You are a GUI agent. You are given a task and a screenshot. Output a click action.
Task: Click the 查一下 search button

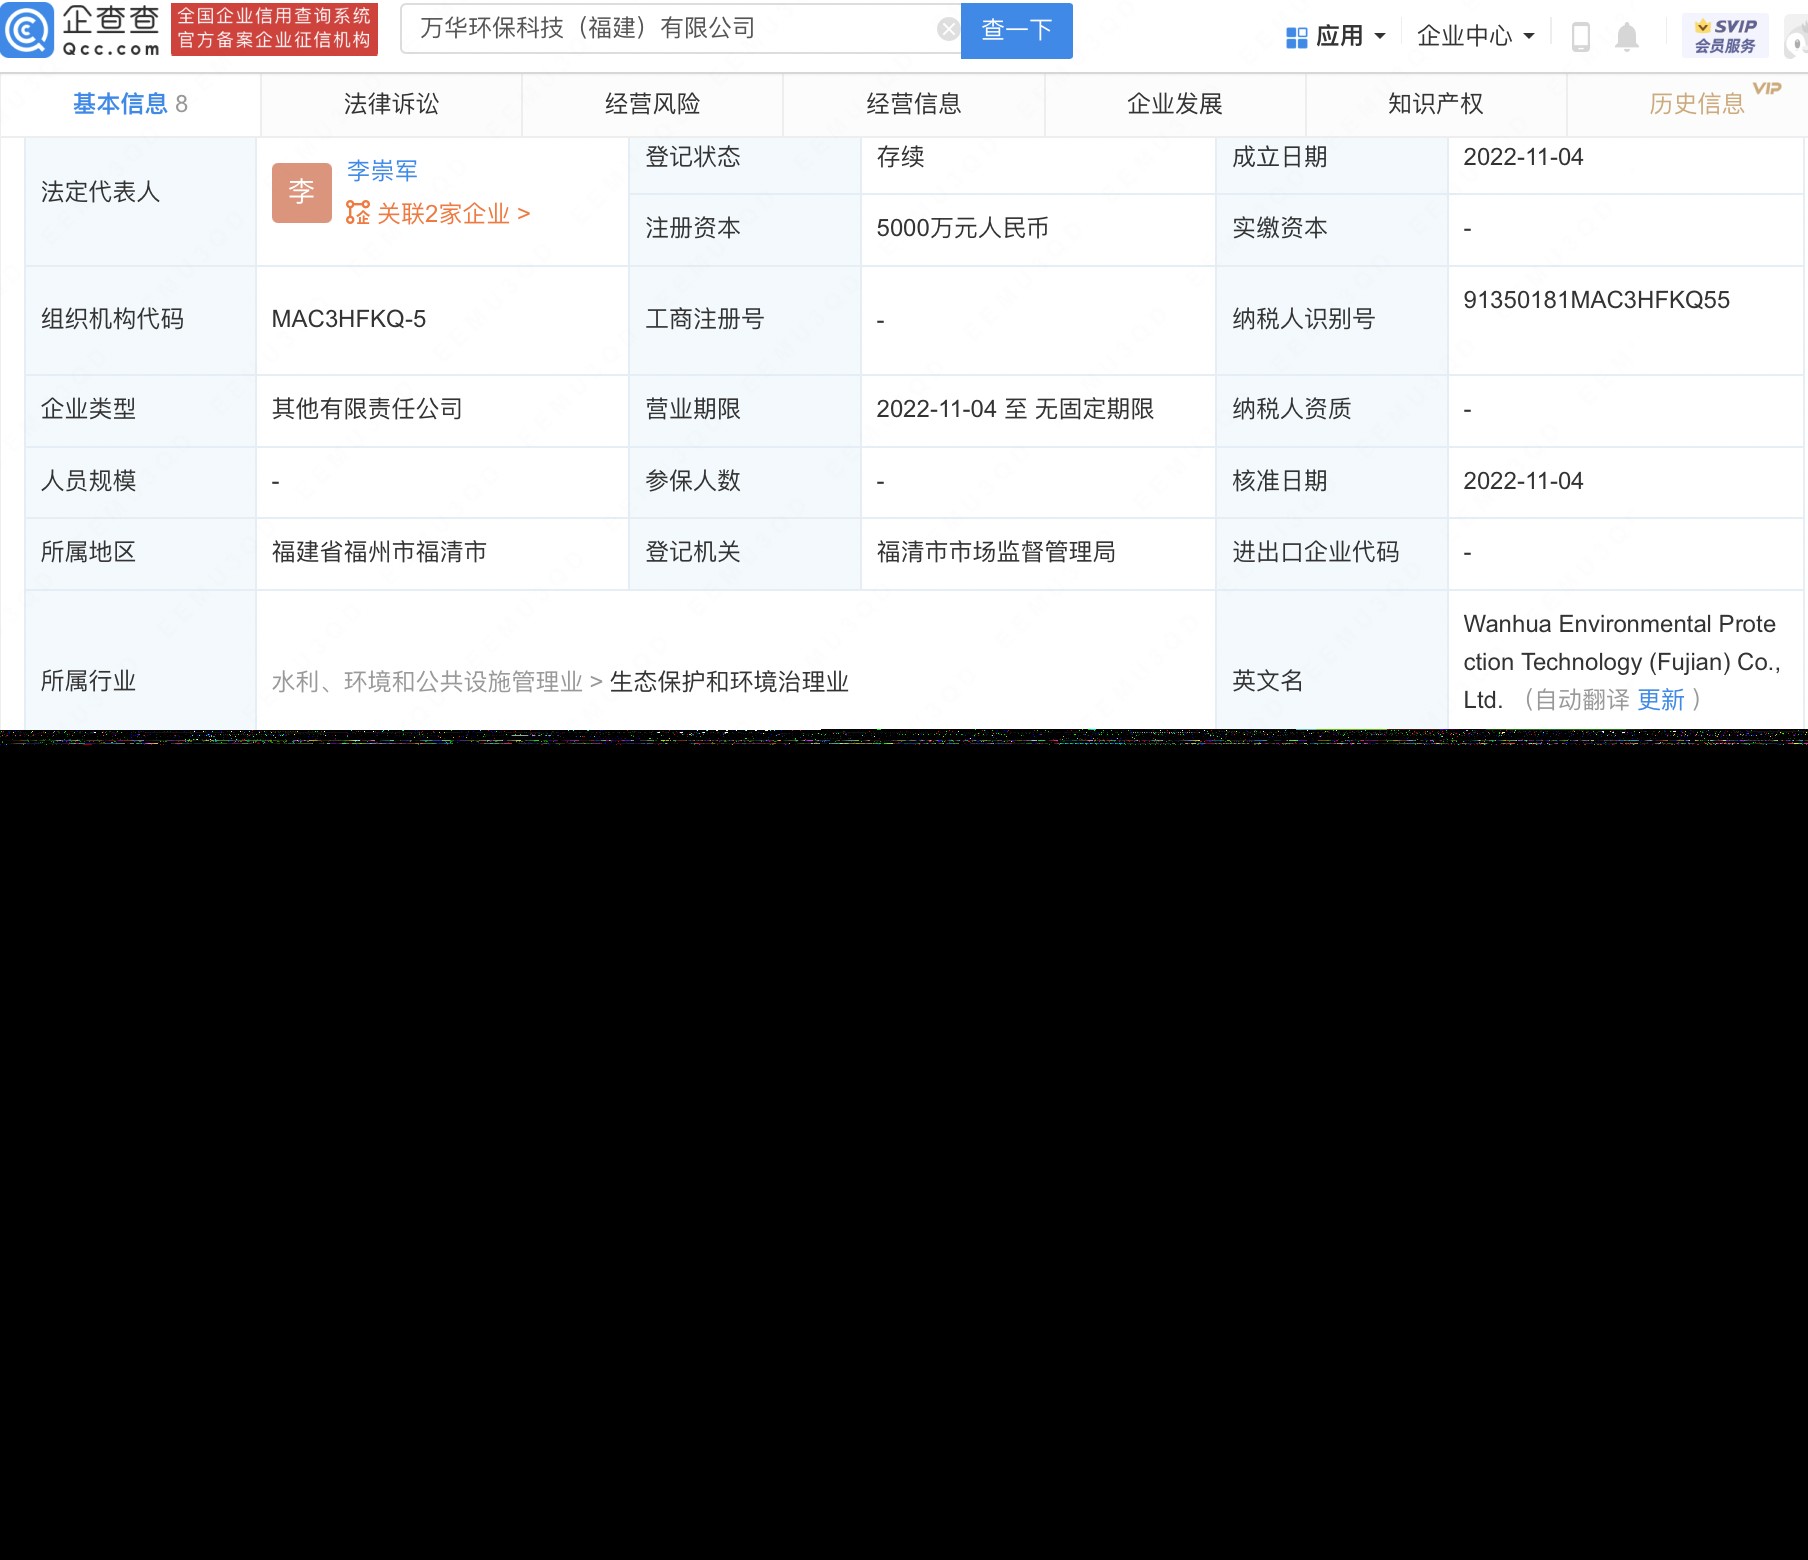(x=1017, y=30)
